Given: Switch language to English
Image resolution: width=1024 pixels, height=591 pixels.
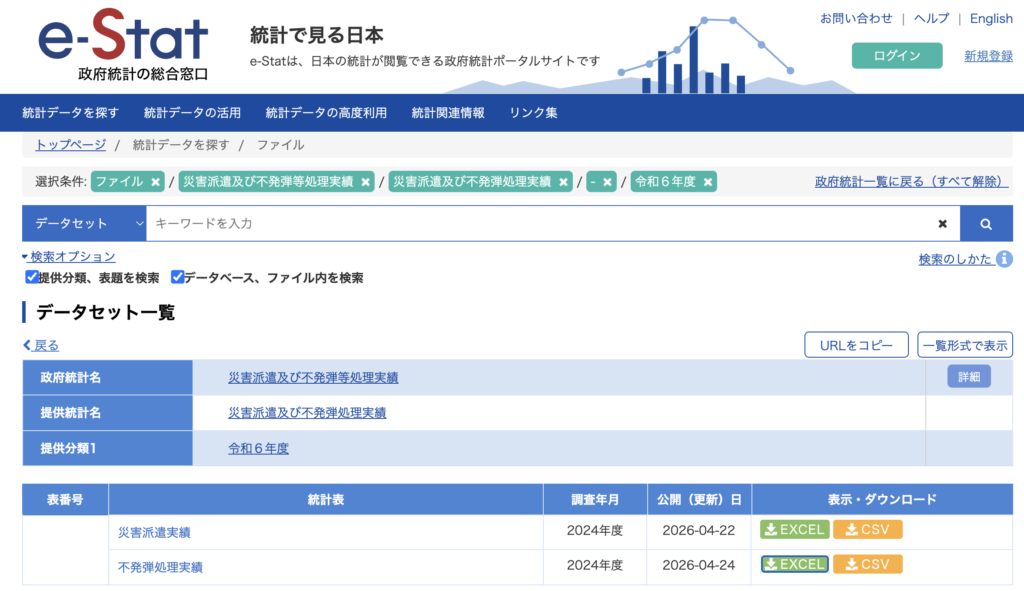Looking at the screenshot, I should point(991,19).
